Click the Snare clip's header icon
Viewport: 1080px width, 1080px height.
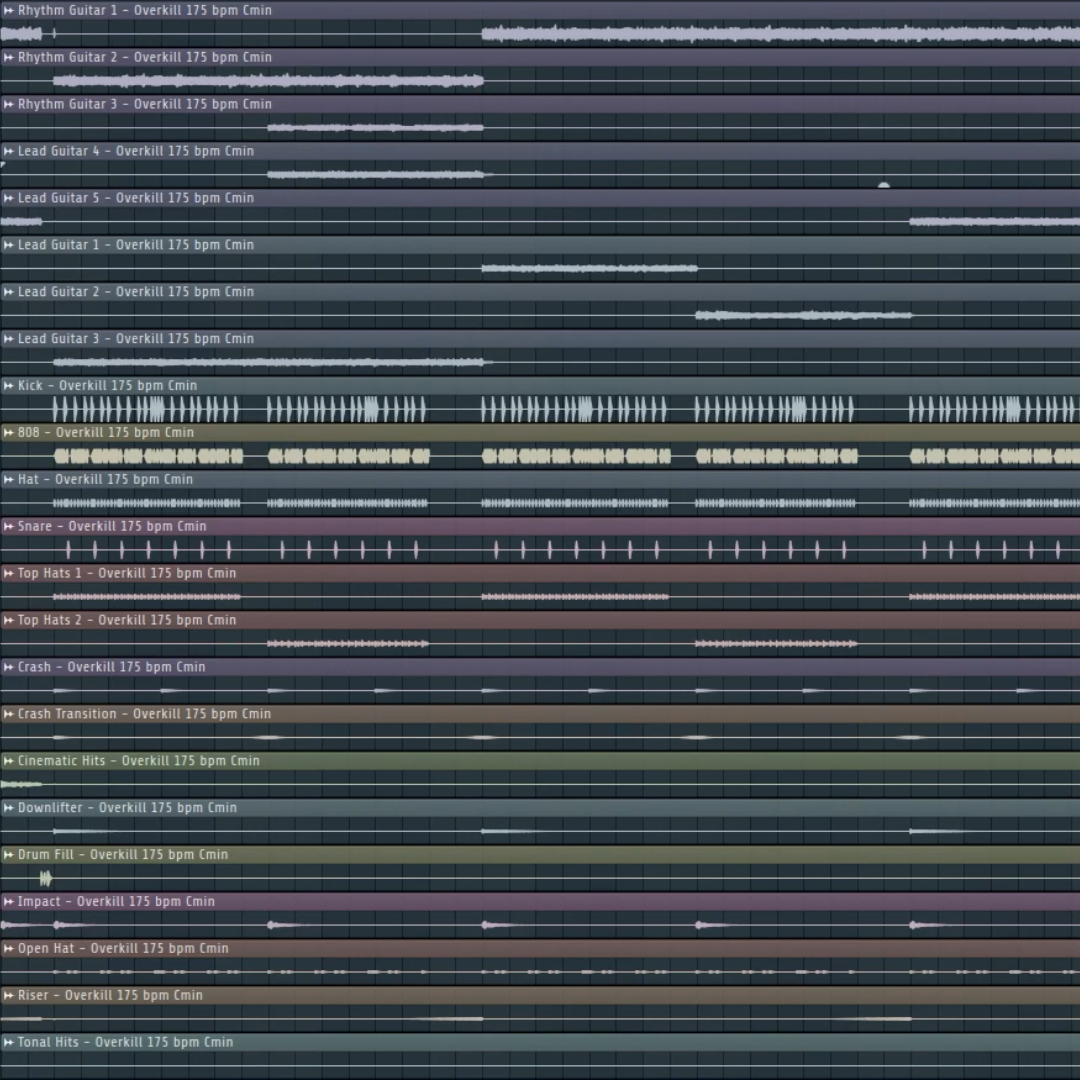coord(9,526)
